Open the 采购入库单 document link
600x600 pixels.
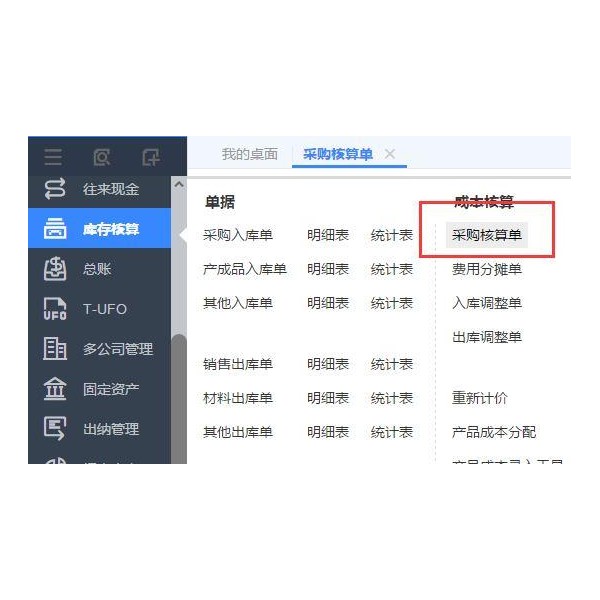pos(238,235)
